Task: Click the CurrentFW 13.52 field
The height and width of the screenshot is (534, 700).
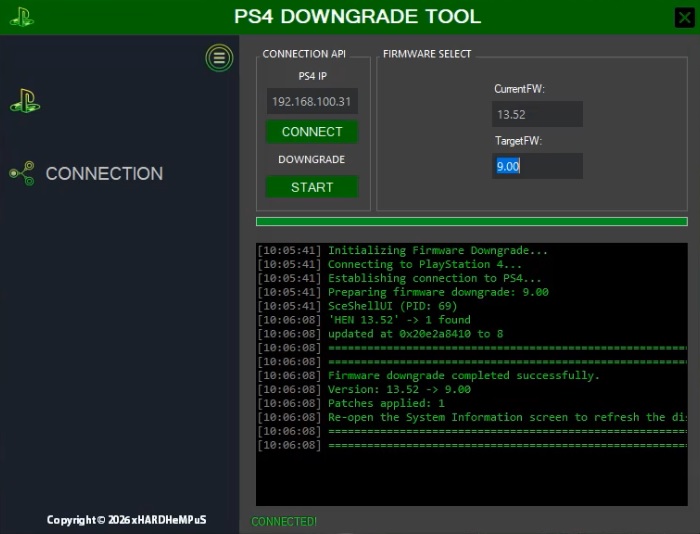Action: click(537, 114)
